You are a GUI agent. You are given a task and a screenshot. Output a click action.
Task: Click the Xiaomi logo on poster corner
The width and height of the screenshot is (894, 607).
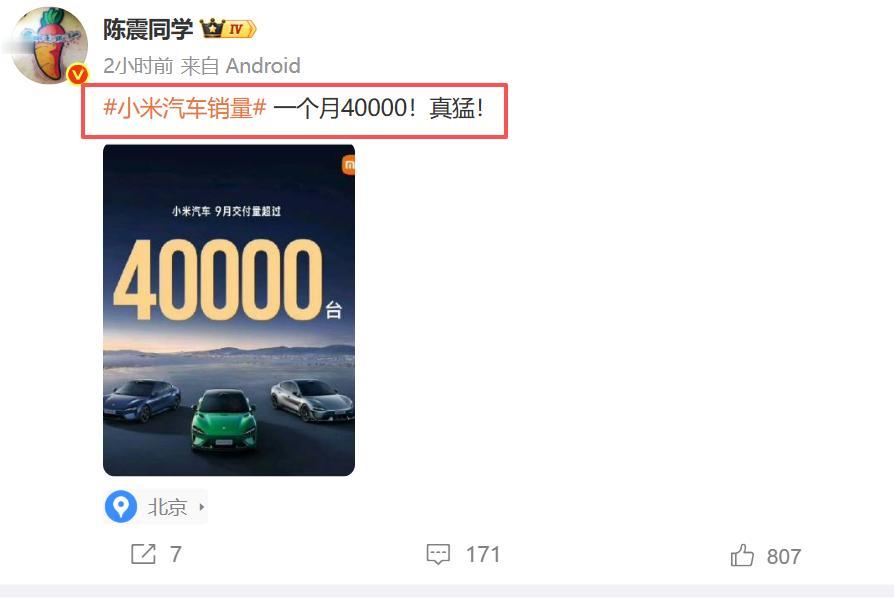348,165
